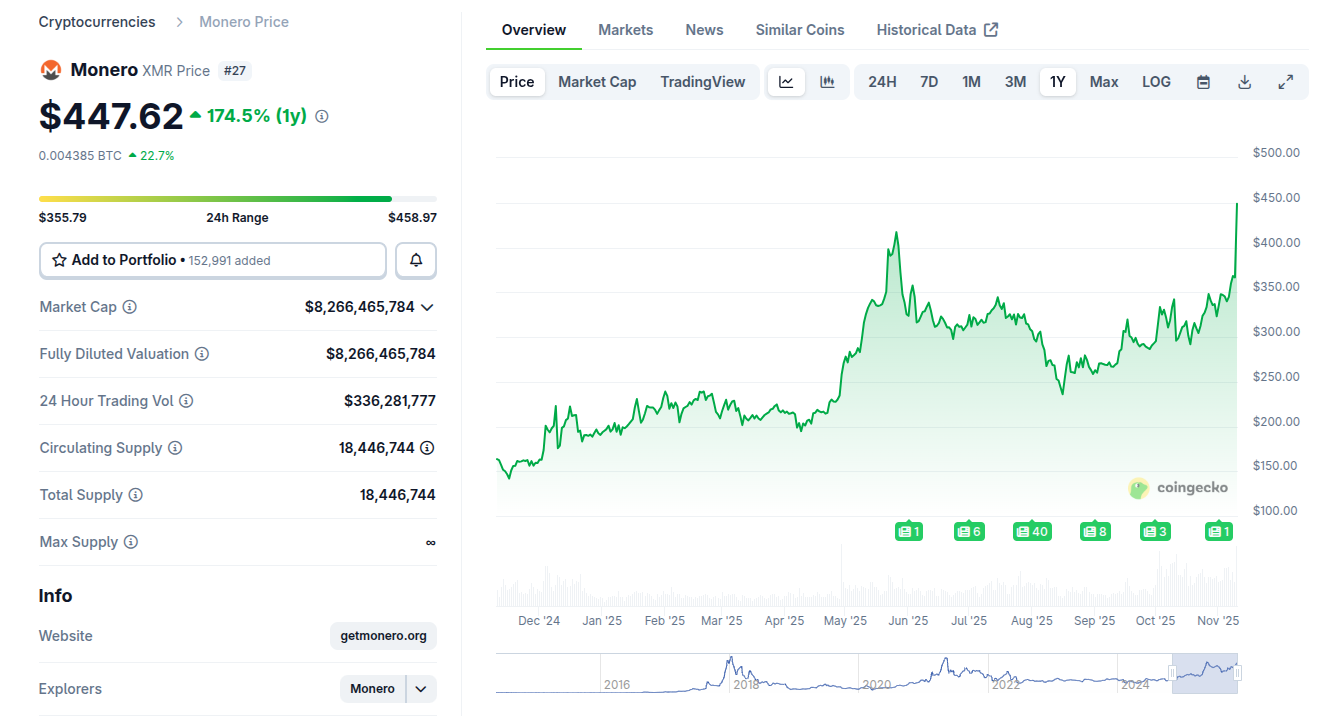Image resolution: width=1330 pixels, height=716 pixels.
Task: Open the getmonero.org website link
Action: [383, 636]
